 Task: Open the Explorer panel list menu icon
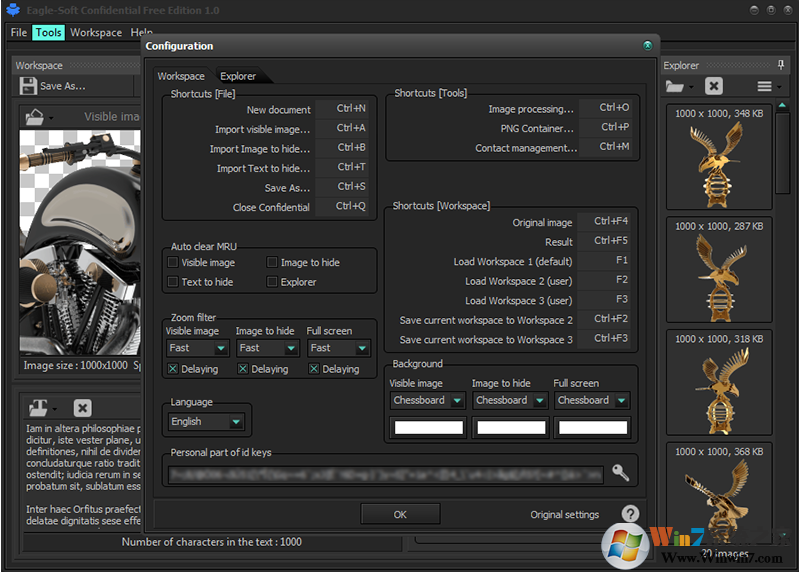point(765,87)
